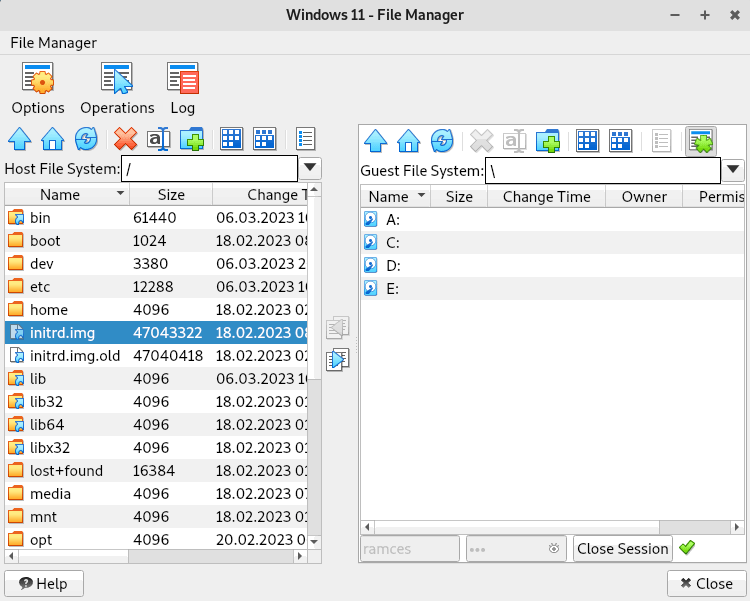Select guest drive C:
The height and width of the screenshot is (601, 750).
coord(552,243)
